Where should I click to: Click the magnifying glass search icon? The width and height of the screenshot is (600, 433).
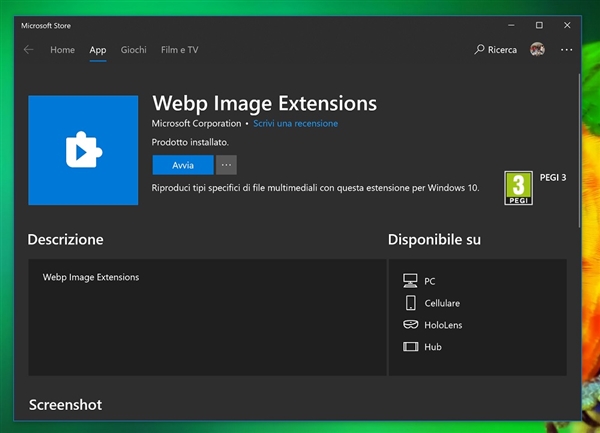(x=479, y=49)
